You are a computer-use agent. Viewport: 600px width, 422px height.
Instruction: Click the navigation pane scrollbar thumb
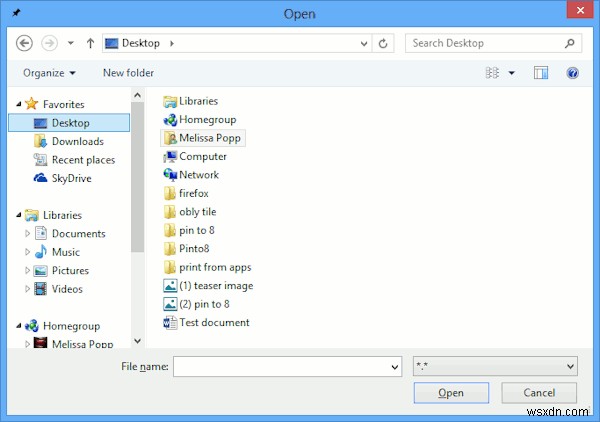click(138, 177)
